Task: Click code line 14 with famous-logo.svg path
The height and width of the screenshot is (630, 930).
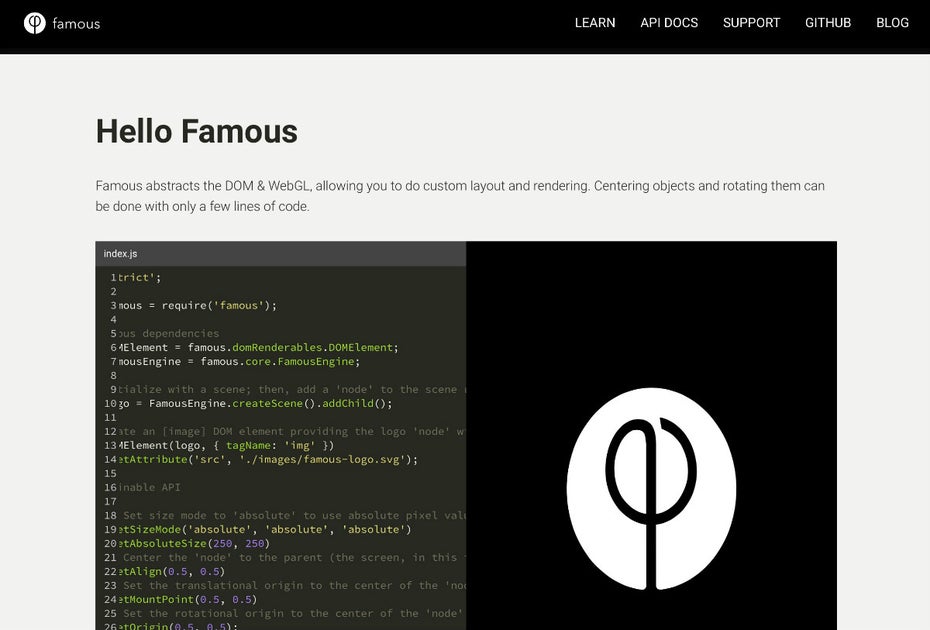Action: (x=268, y=459)
